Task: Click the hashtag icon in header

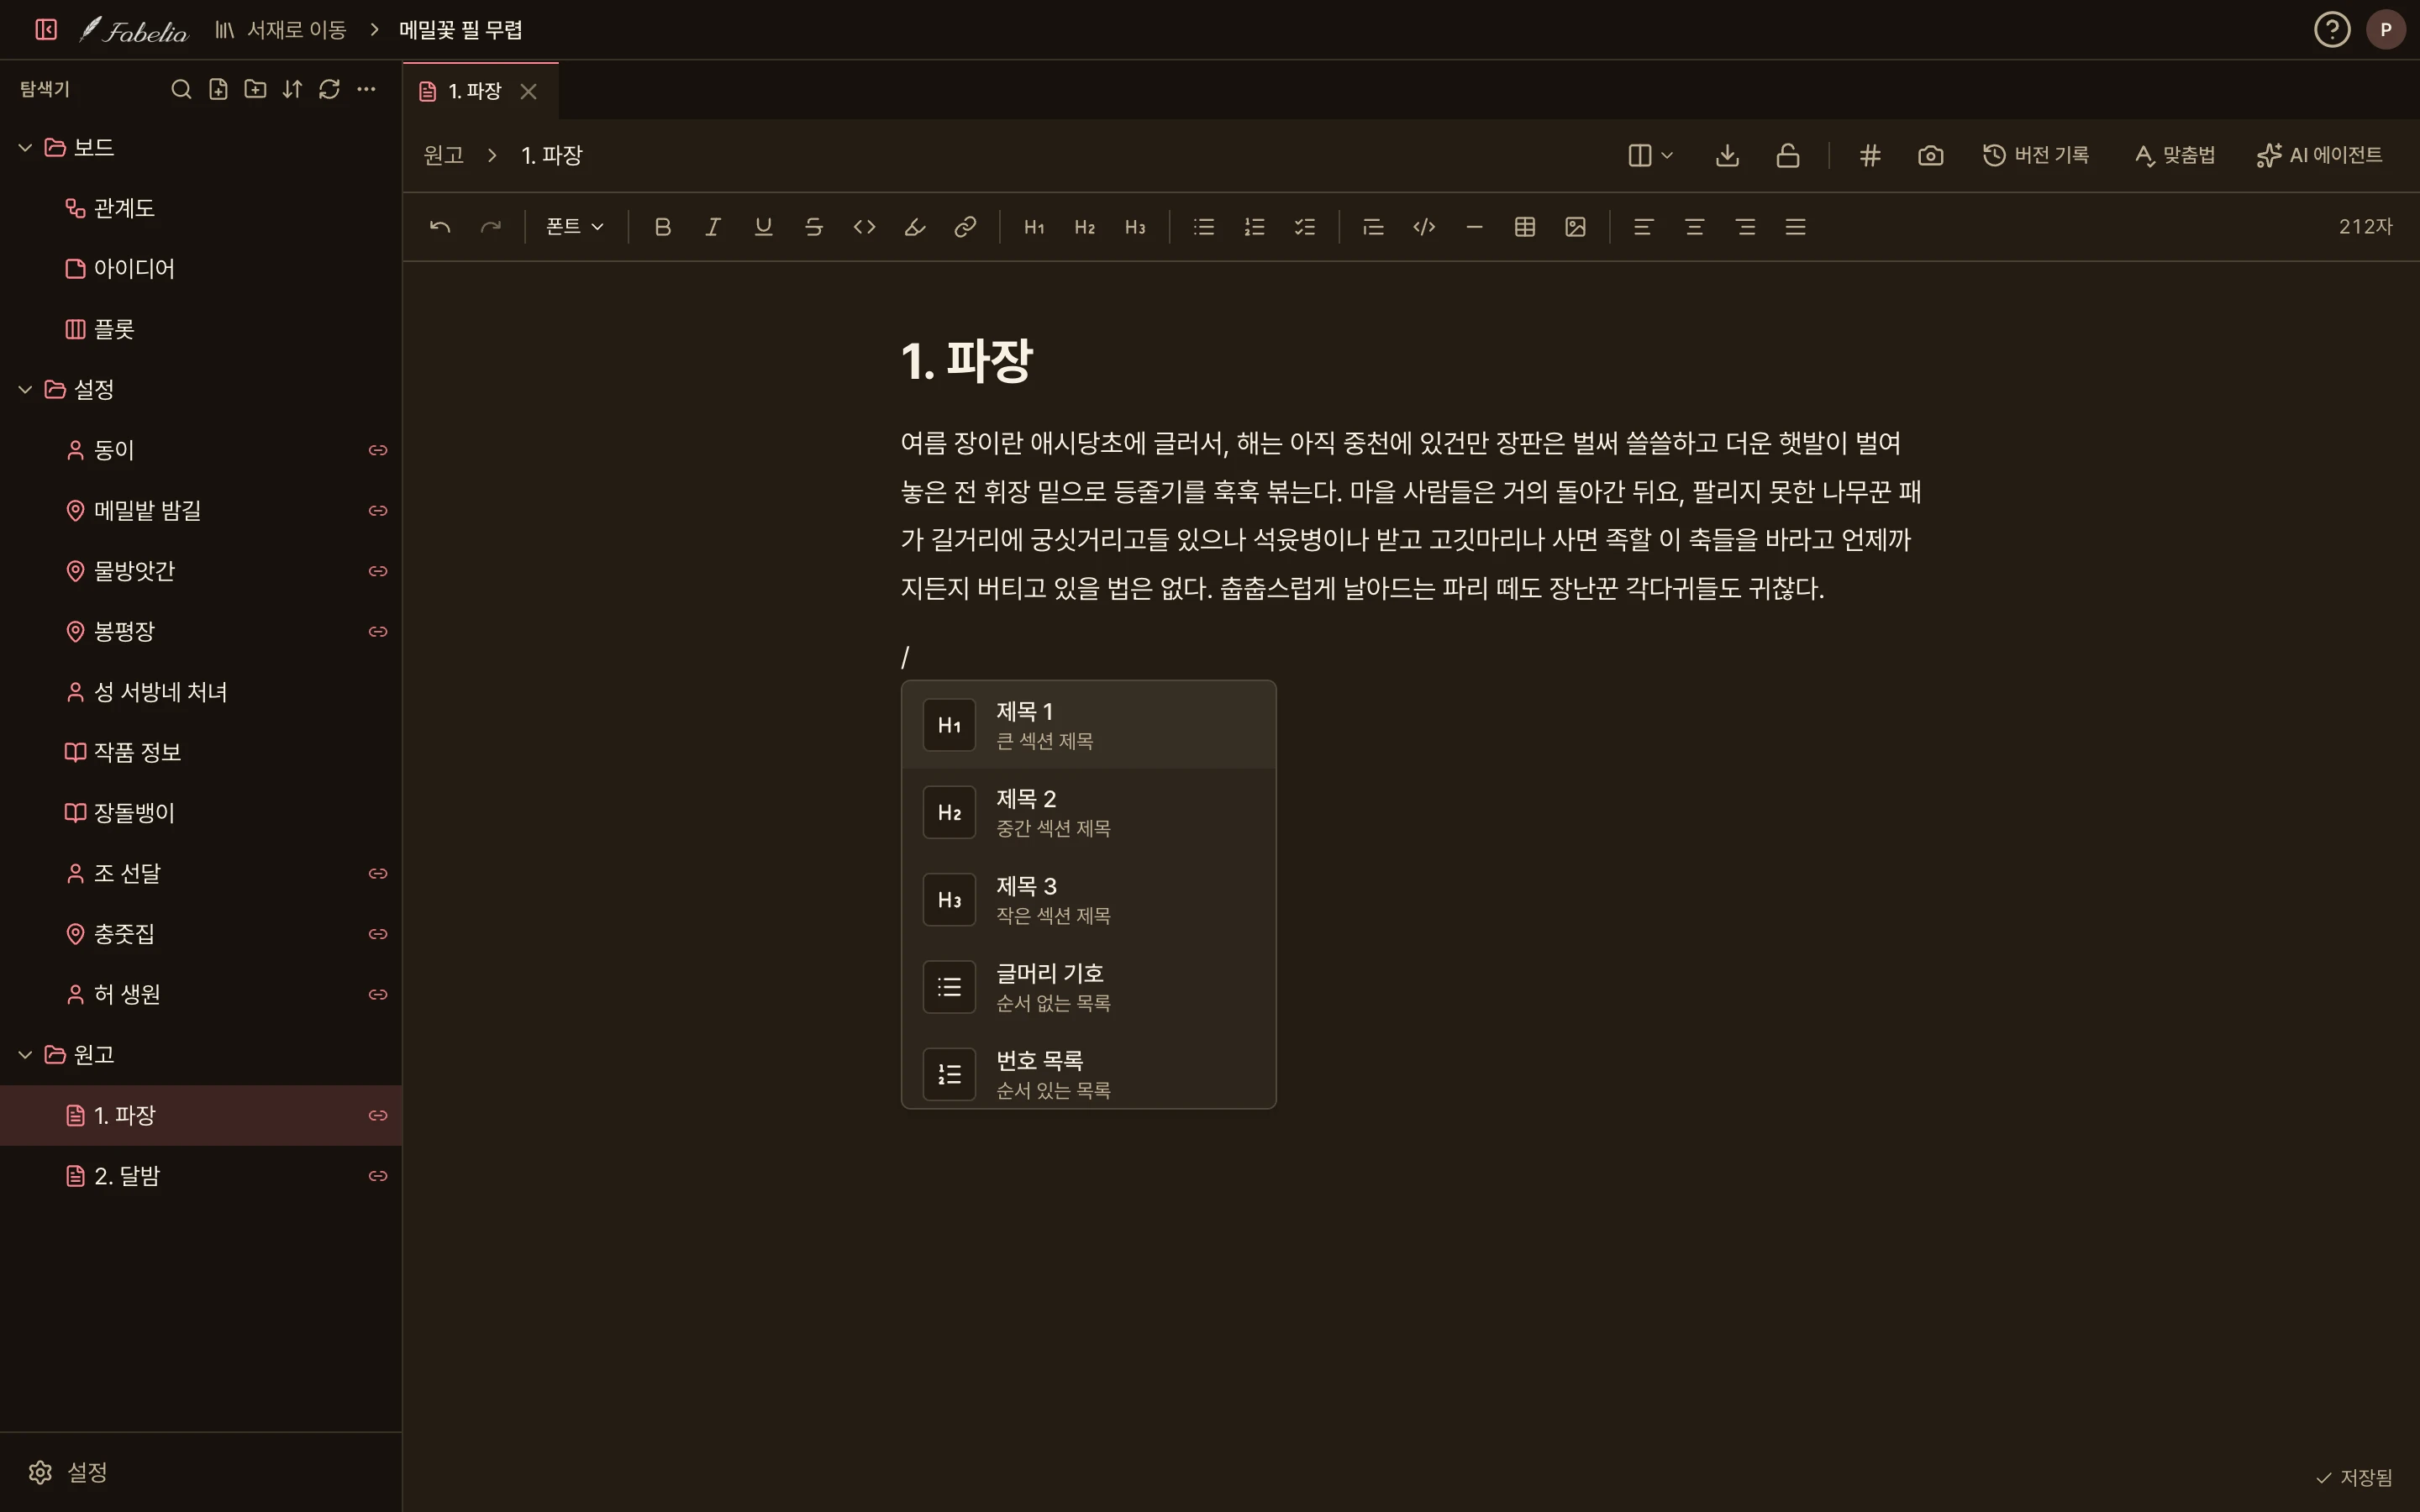Action: point(1870,155)
